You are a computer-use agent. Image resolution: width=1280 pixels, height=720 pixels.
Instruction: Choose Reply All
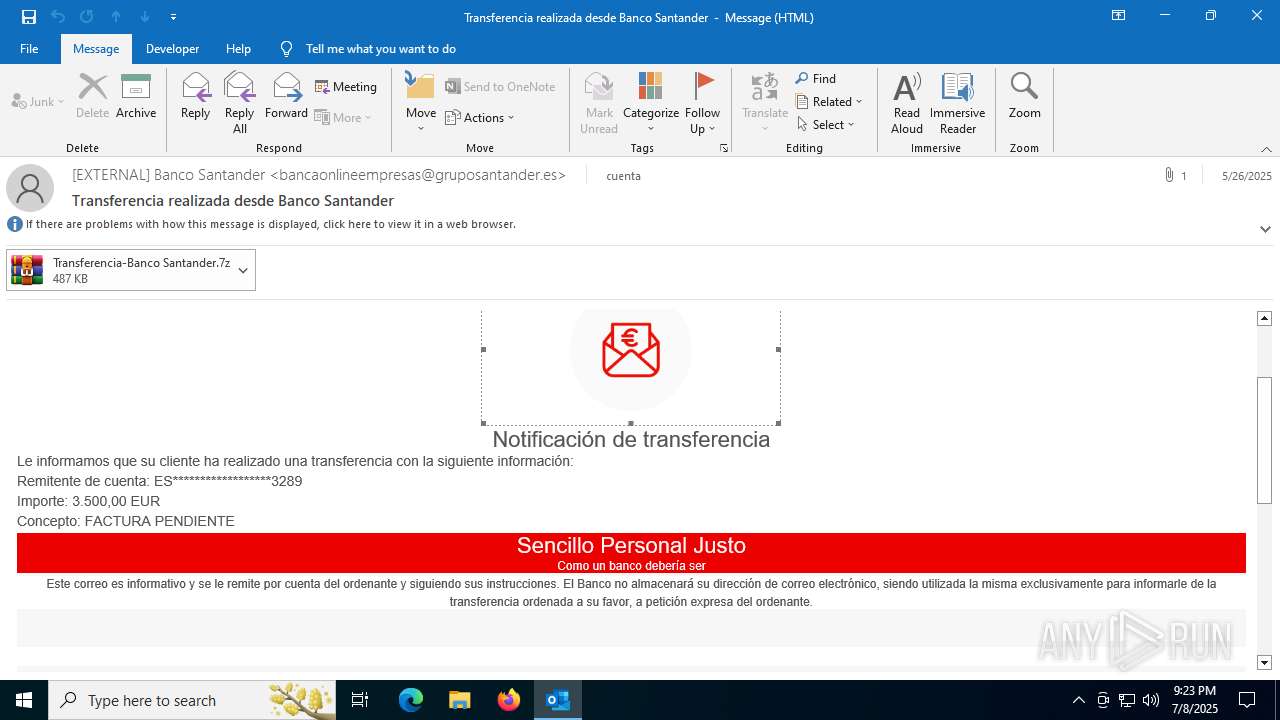point(239,103)
